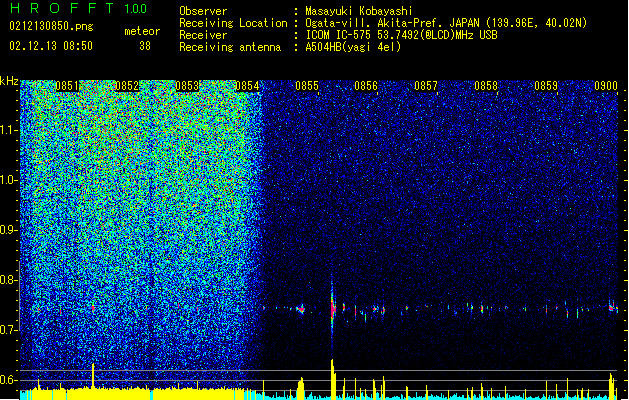Click the 0.6 kHz axis label
Image resolution: width=629 pixels, height=400 pixels.
(x=8, y=380)
